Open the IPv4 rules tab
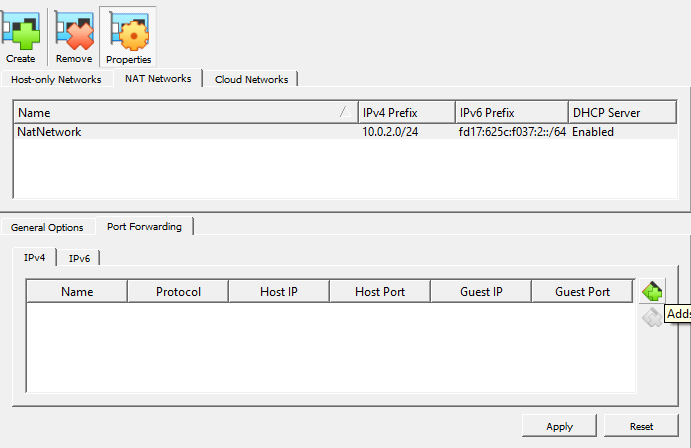 coord(35,258)
